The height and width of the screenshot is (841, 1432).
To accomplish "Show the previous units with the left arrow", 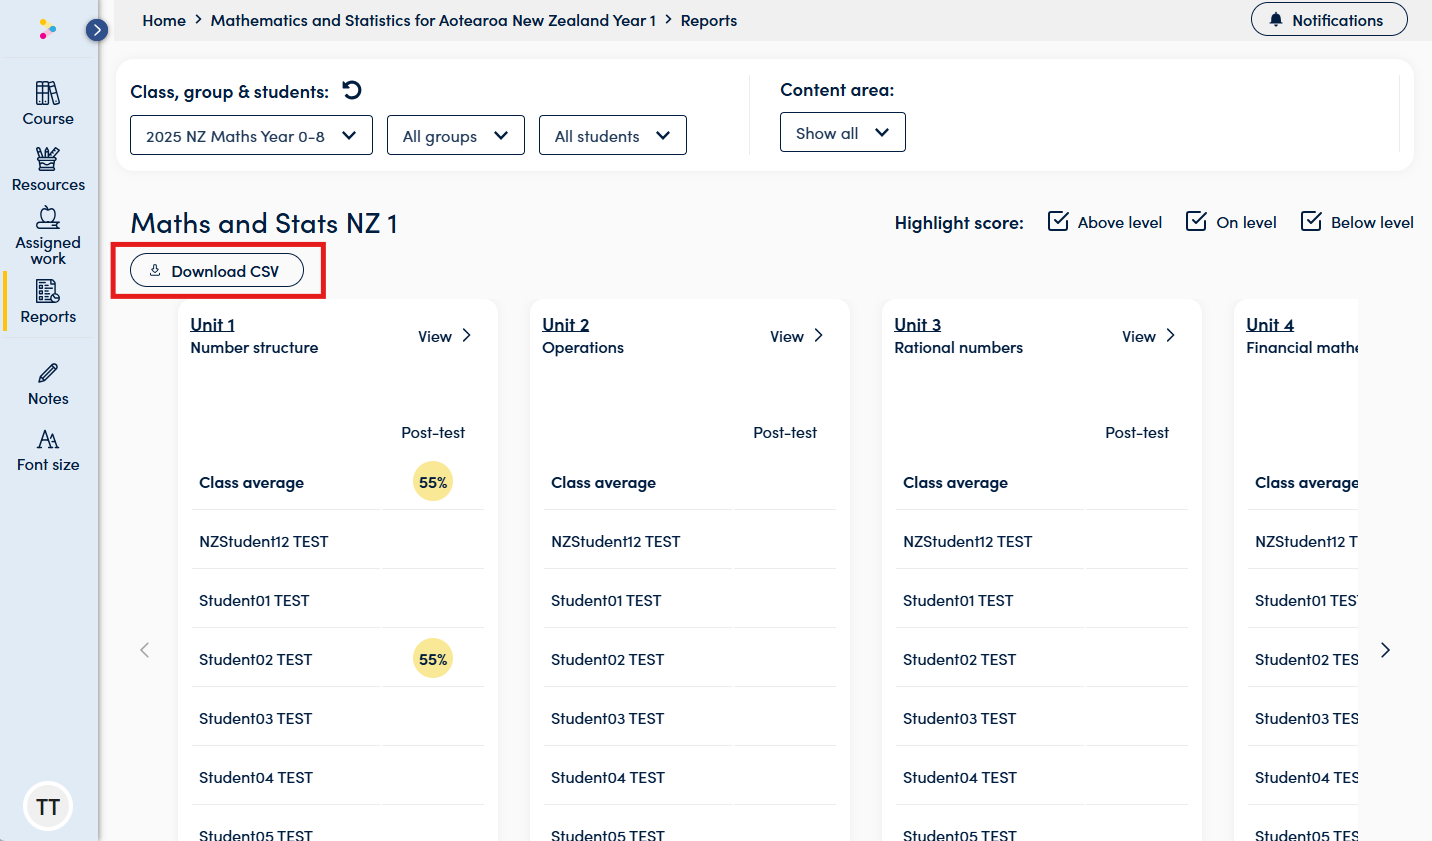I will [145, 650].
